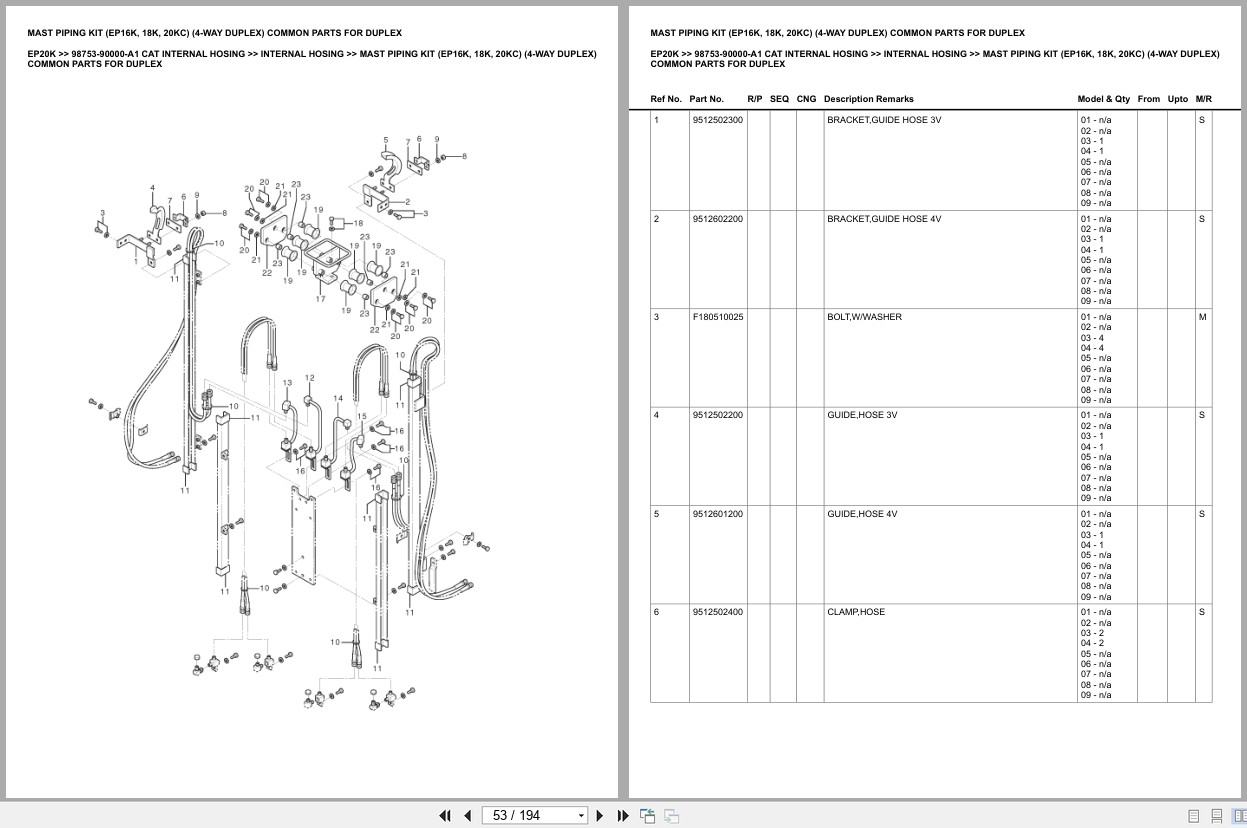Switch to two-page facing view layout

[x=1239, y=816]
